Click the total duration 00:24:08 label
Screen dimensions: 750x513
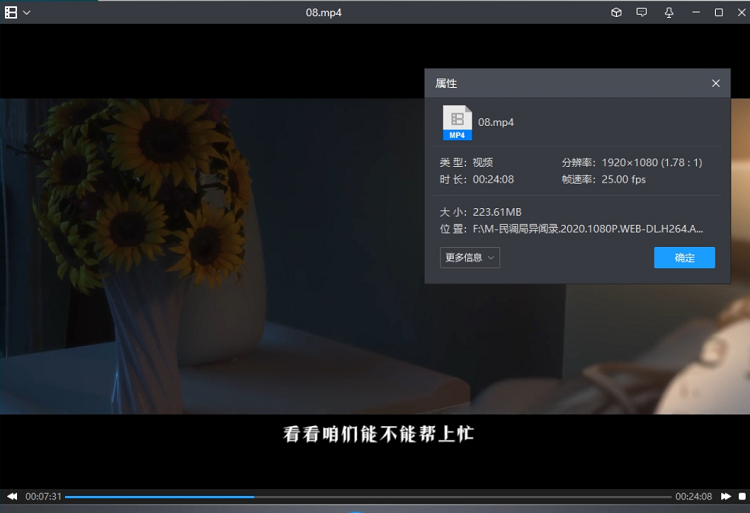(x=693, y=497)
